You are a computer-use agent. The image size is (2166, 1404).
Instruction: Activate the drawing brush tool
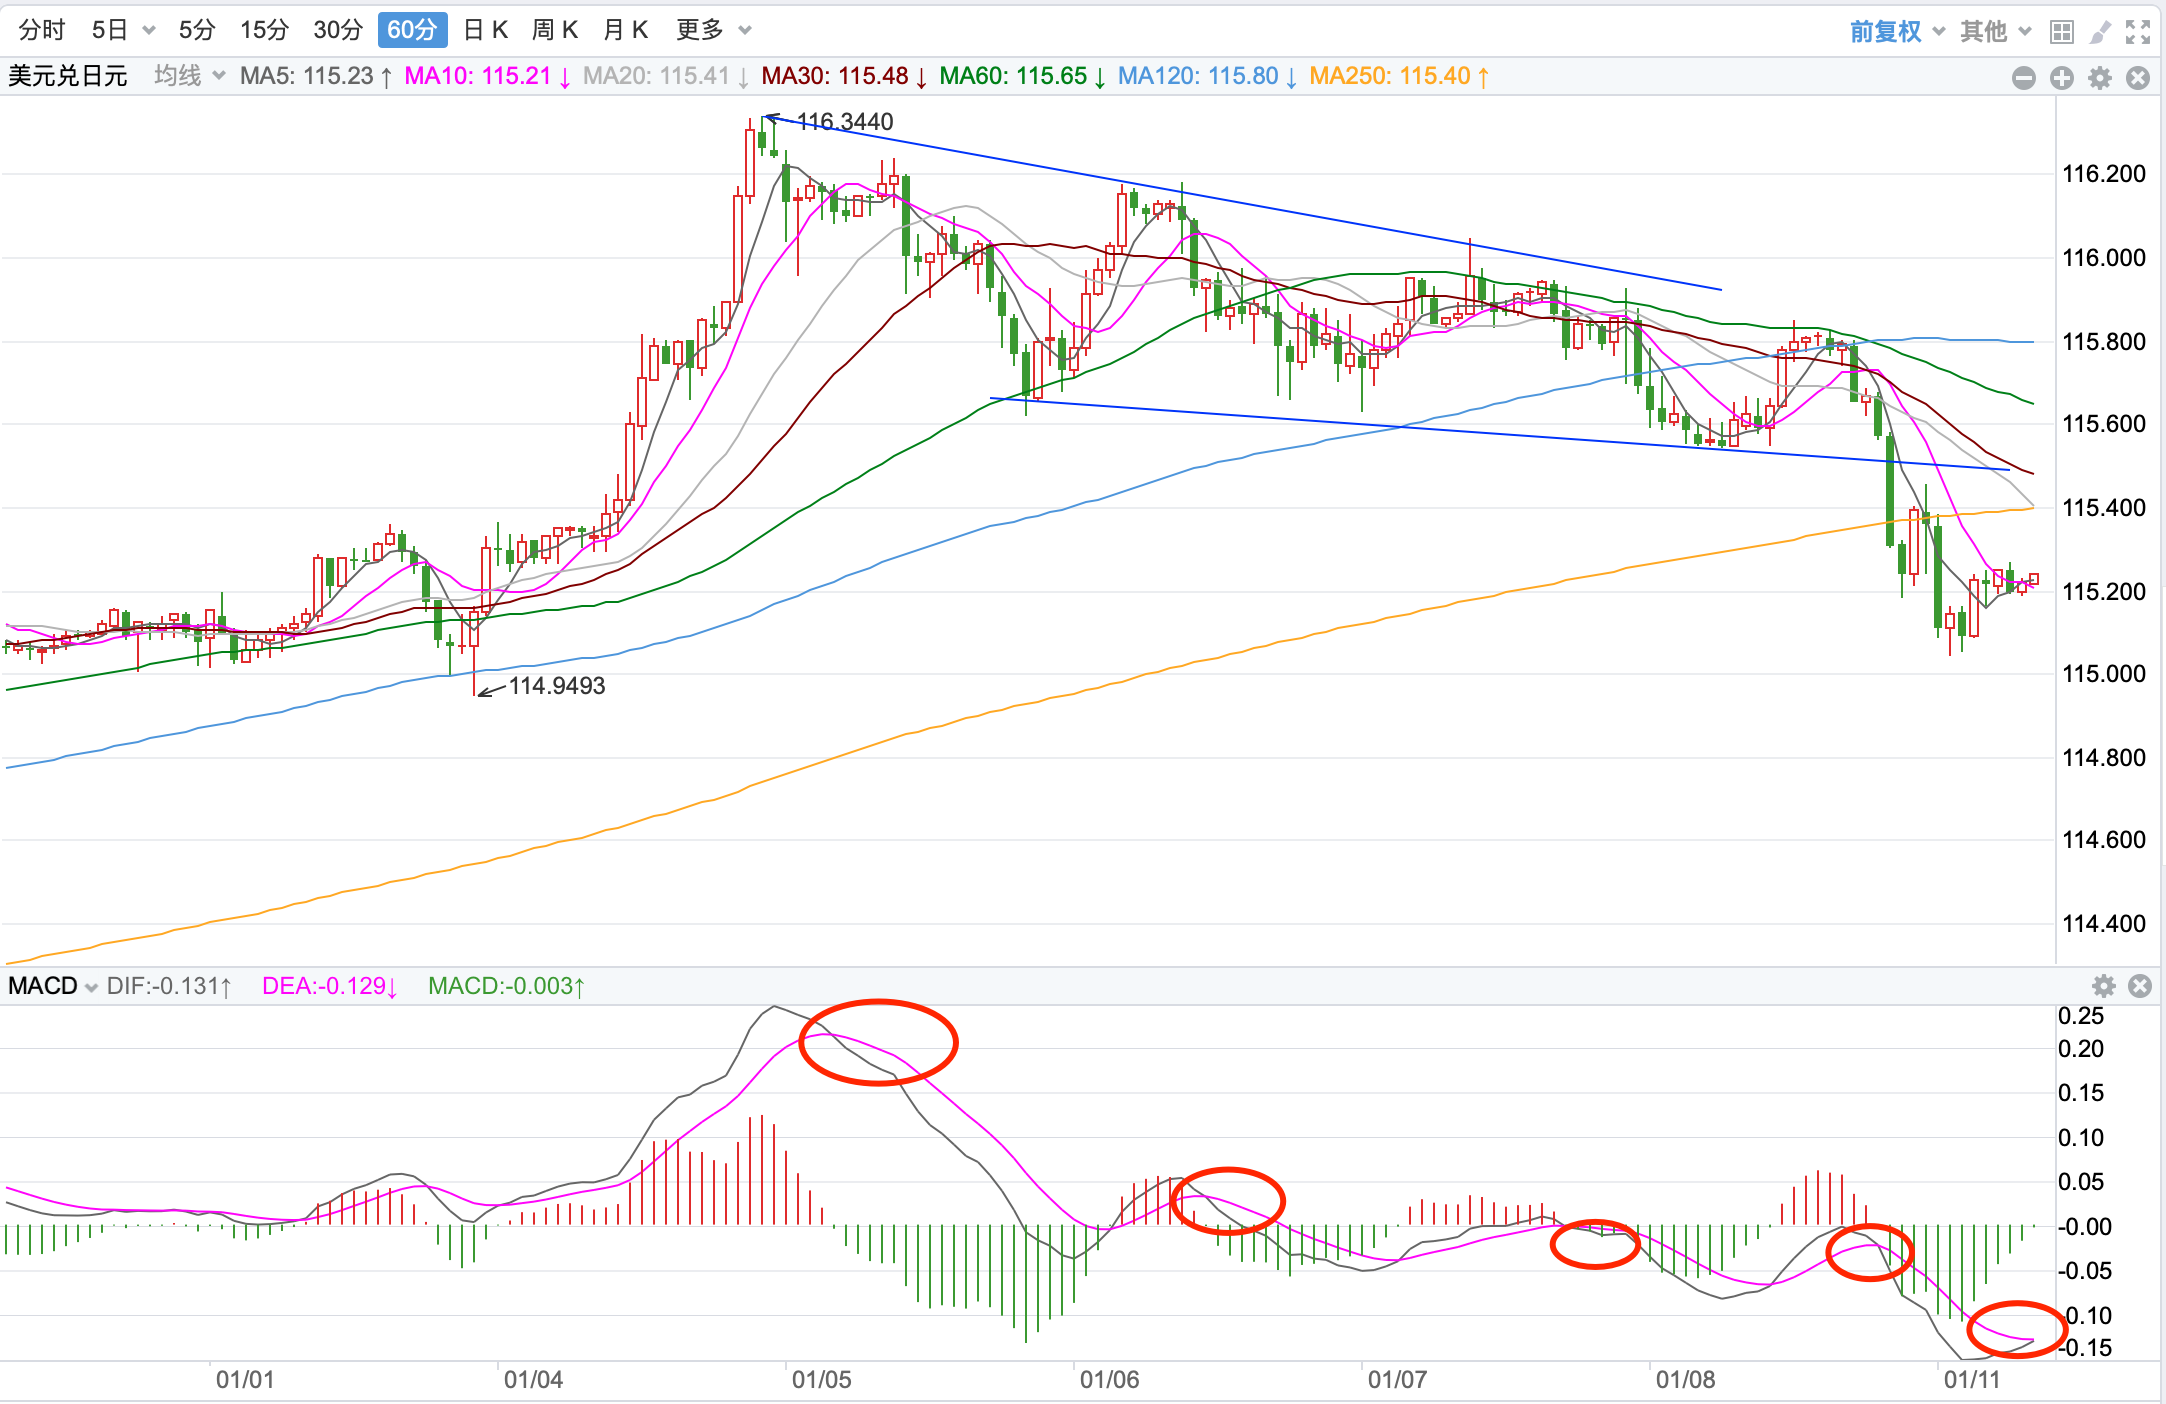2100,32
